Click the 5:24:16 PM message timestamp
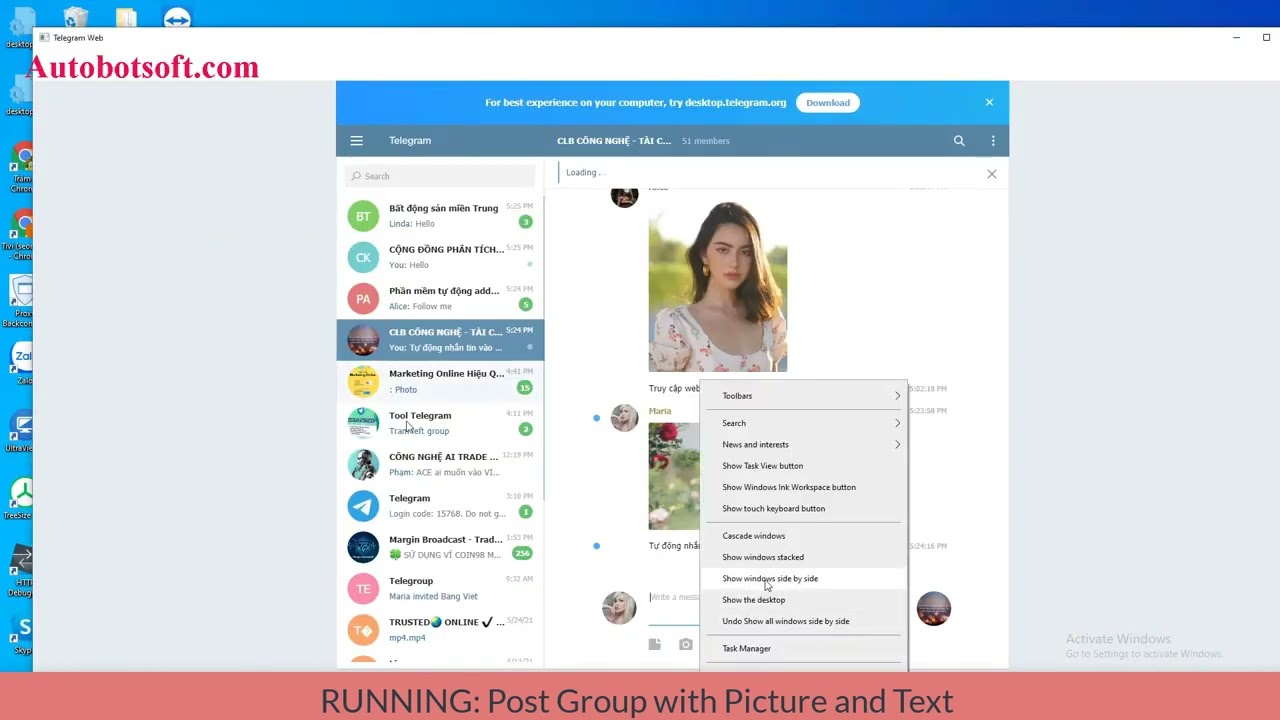The width and height of the screenshot is (1280, 720). [927, 546]
